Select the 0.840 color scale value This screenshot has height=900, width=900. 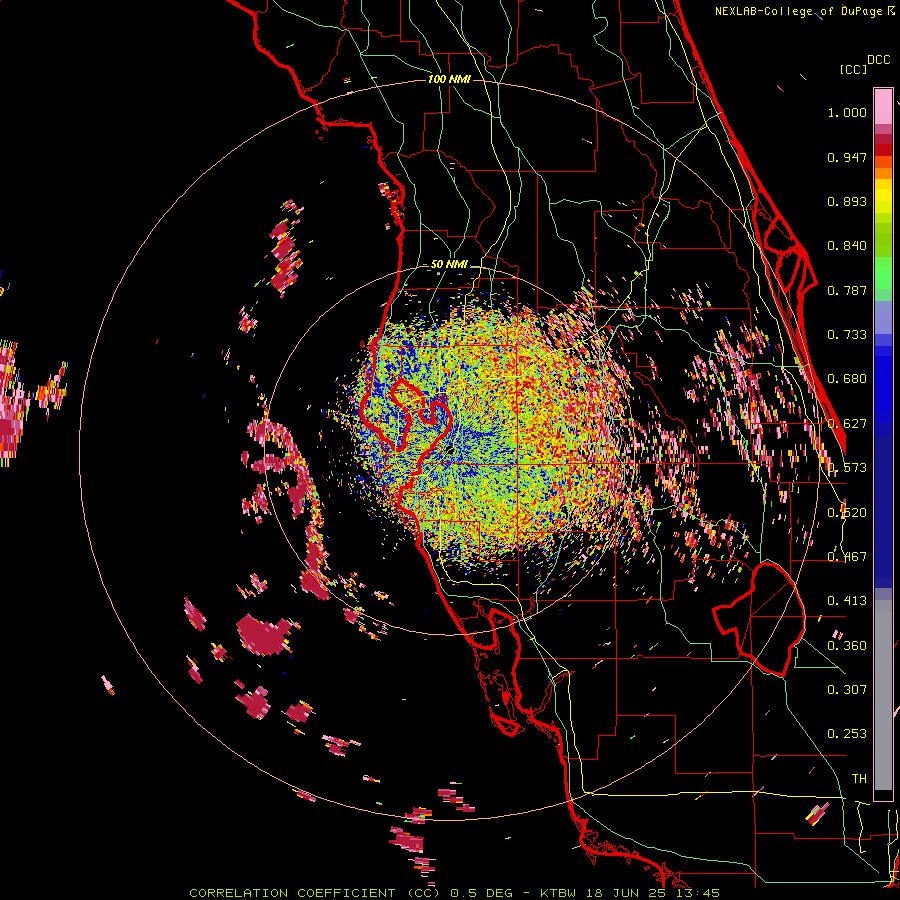click(847, 246)
